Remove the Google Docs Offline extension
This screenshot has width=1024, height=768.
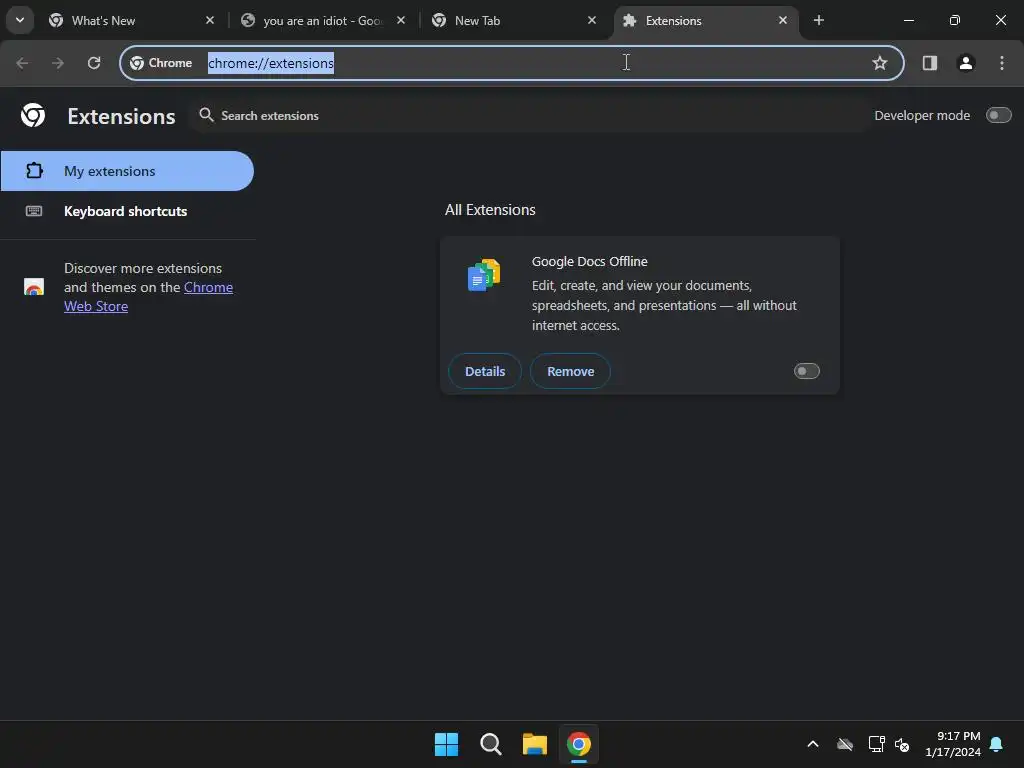click(x=570, y=371)
